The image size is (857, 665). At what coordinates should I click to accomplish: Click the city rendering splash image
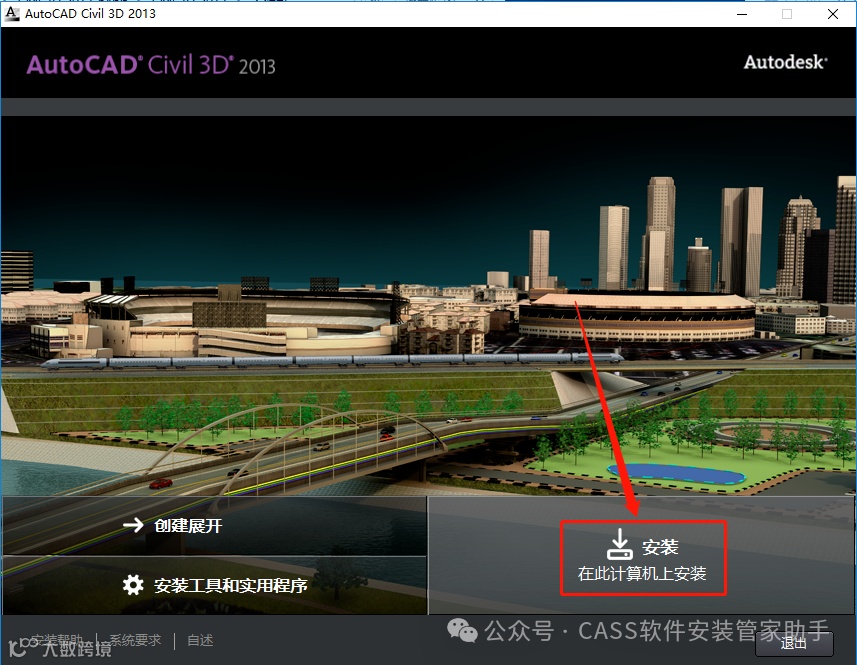point(428,306)
